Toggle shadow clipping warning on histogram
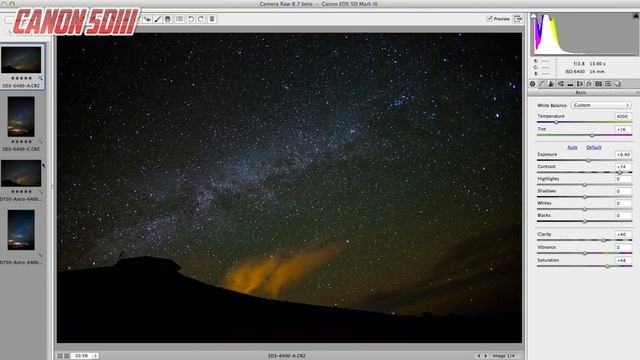The width and height of the screenshot is (640, 360). click(533, 16)
